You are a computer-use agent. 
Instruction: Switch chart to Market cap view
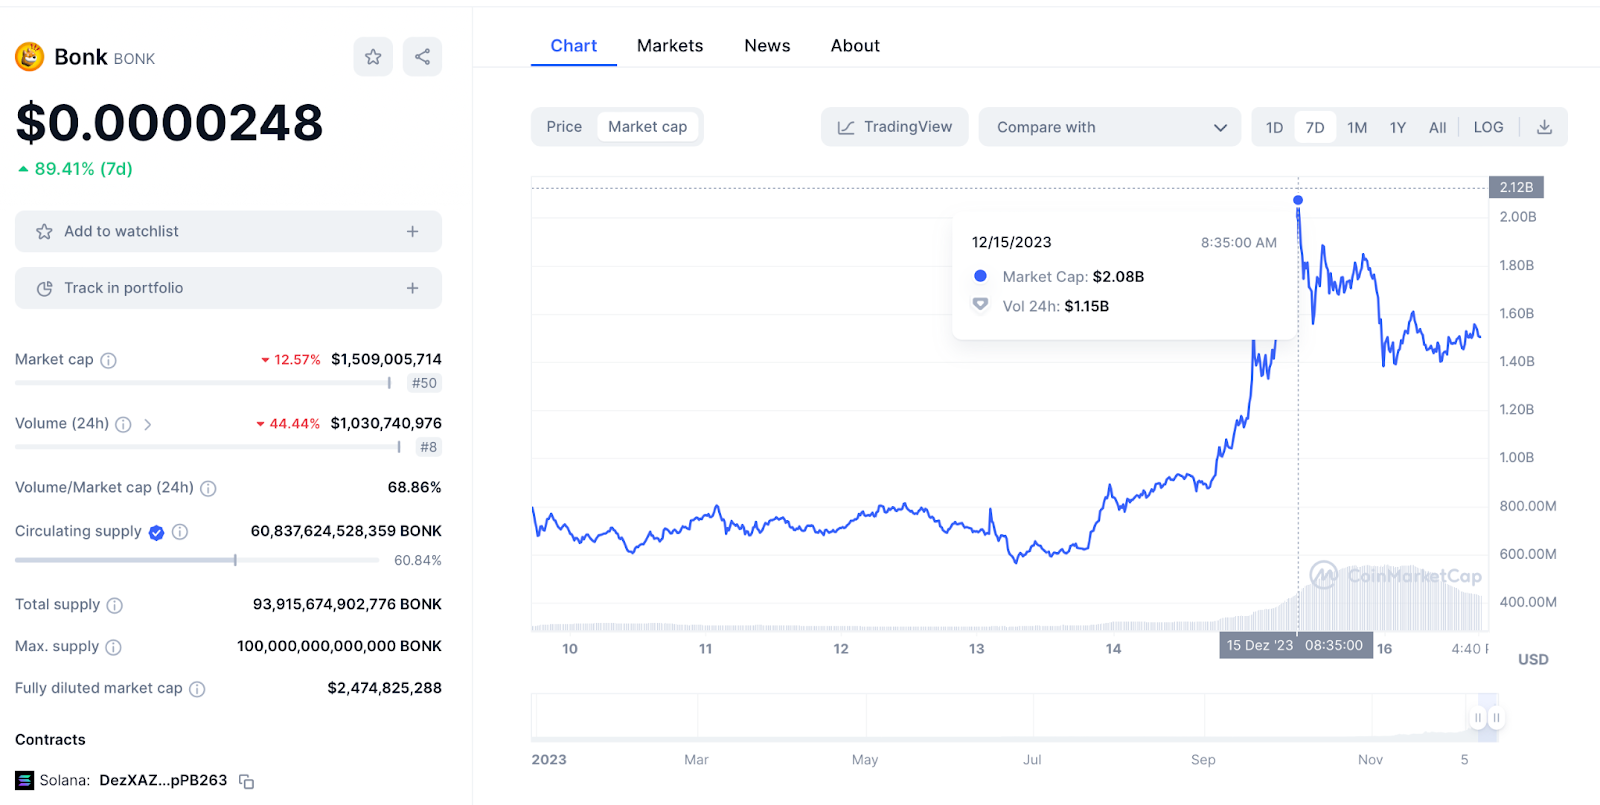click(x=647, y=127)
